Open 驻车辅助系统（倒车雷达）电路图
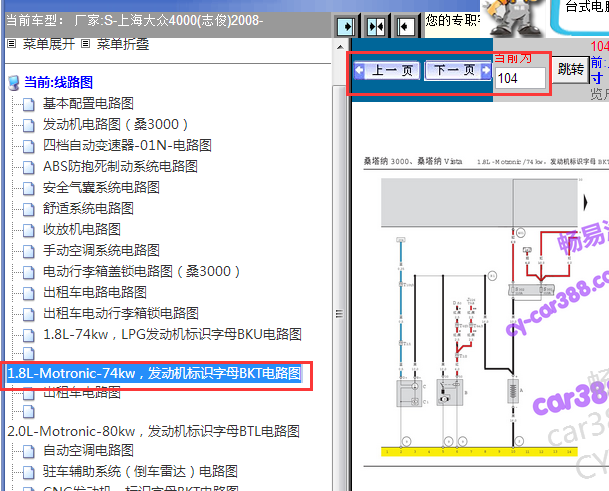This screenshot has width=609, height=491. pos(140,471)
